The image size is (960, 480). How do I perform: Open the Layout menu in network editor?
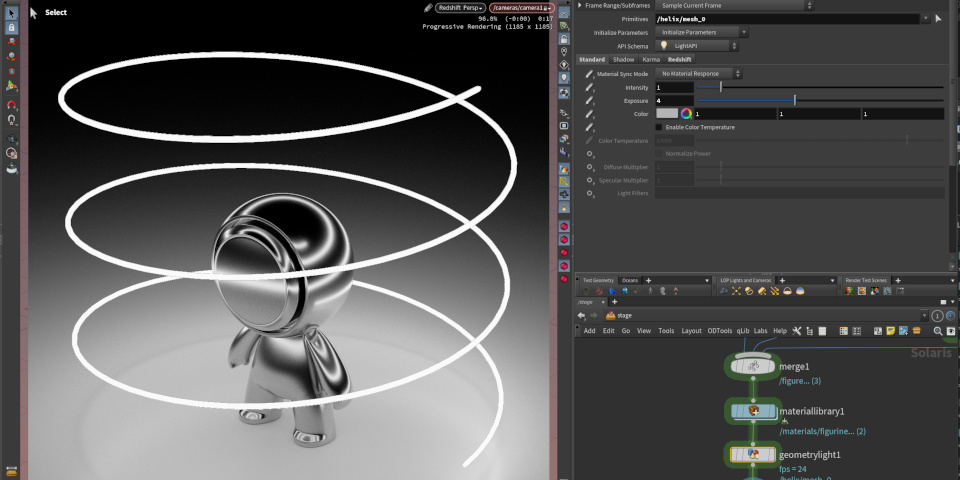691,331
